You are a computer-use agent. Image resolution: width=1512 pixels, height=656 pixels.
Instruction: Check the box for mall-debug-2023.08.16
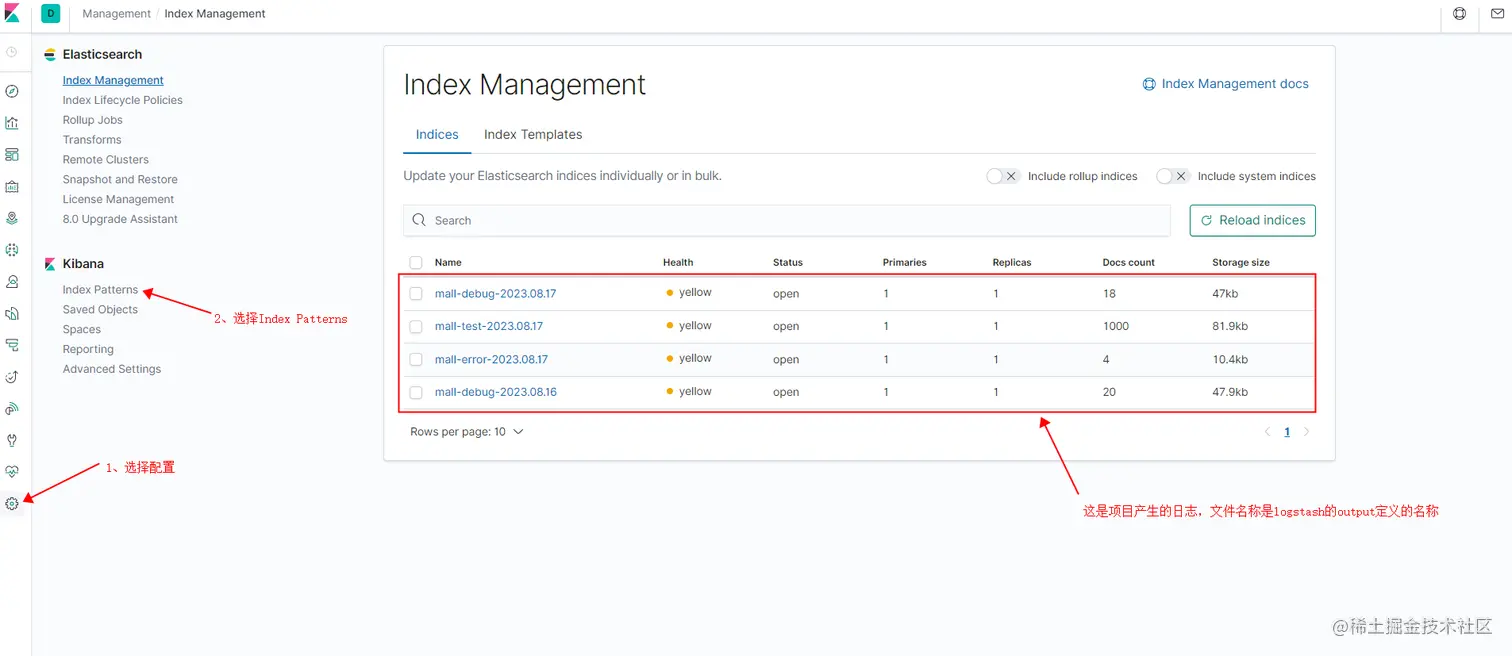coord(416,393)
